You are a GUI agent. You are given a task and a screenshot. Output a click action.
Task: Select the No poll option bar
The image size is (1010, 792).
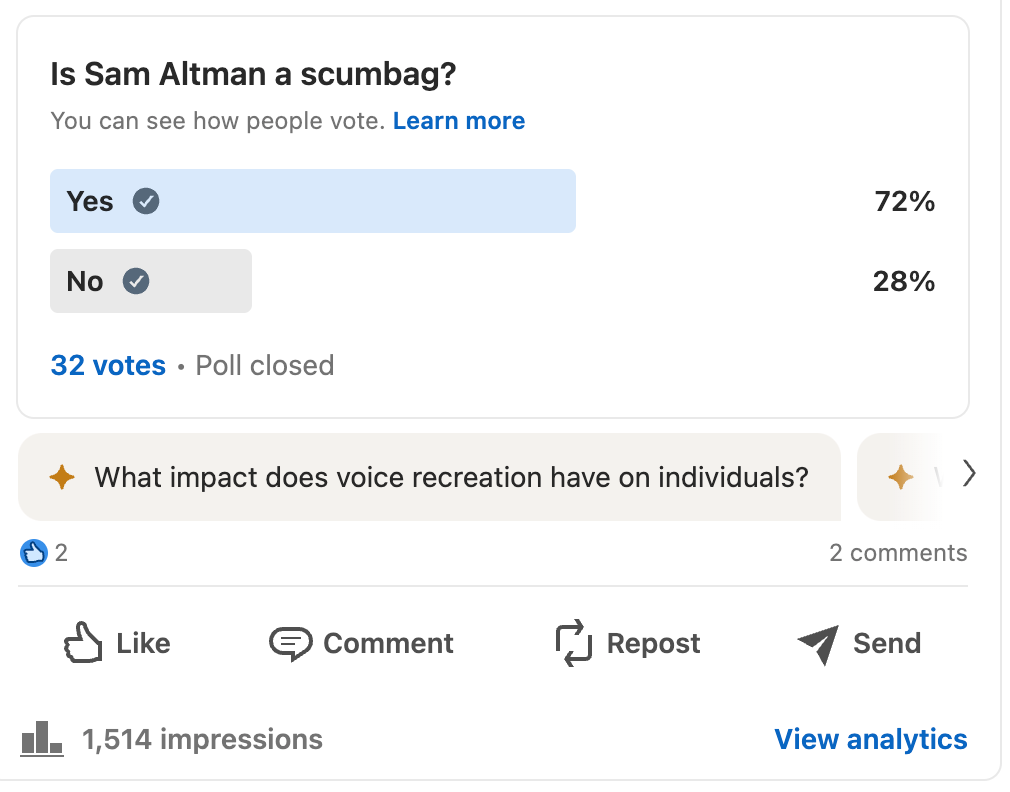[x=150, y=281]
